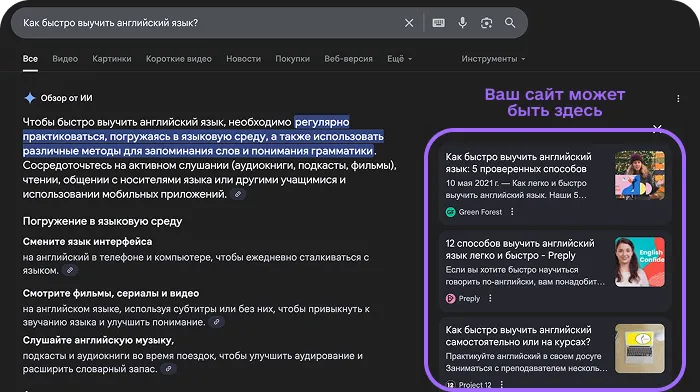Click the Preply site favicon
The height and width of the screenshot is (392, 700).
pyautogui.click(x=450, y=298)
